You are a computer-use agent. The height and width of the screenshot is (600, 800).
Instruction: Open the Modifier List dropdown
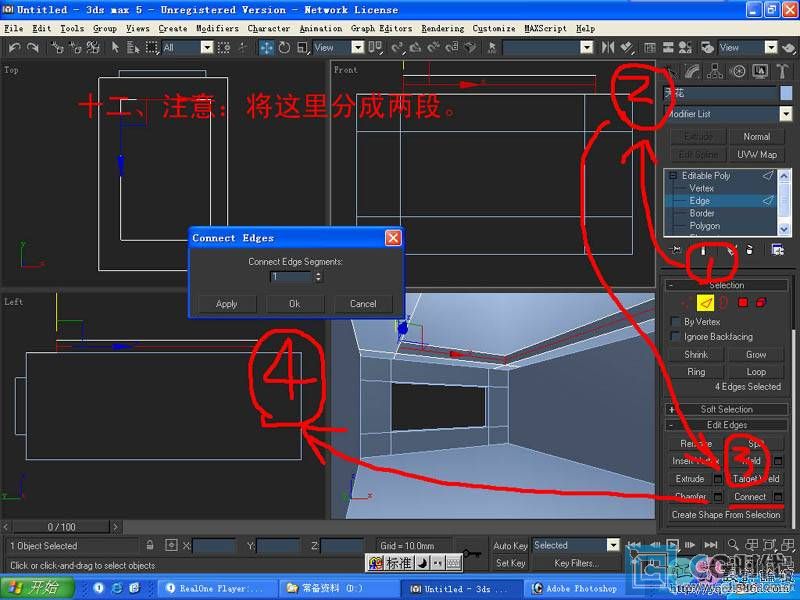coord(786,114)
